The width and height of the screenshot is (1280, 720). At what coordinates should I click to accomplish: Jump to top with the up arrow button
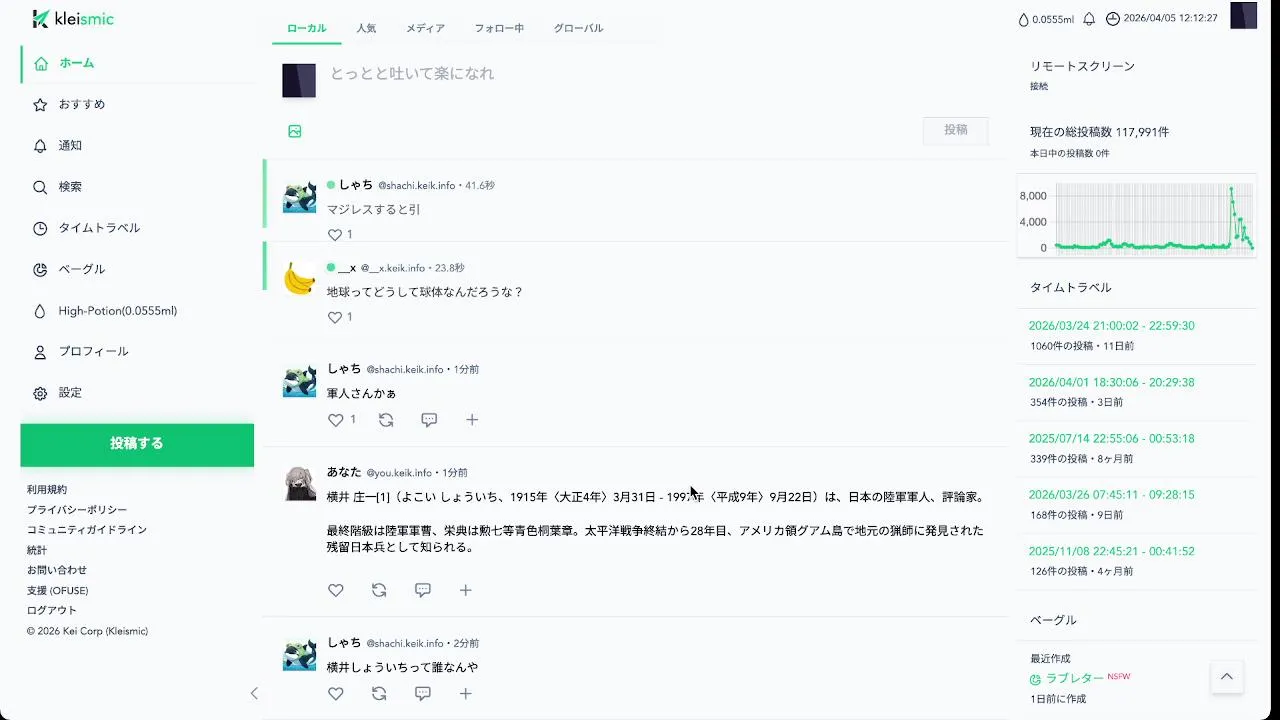(x=1227, y=677)
